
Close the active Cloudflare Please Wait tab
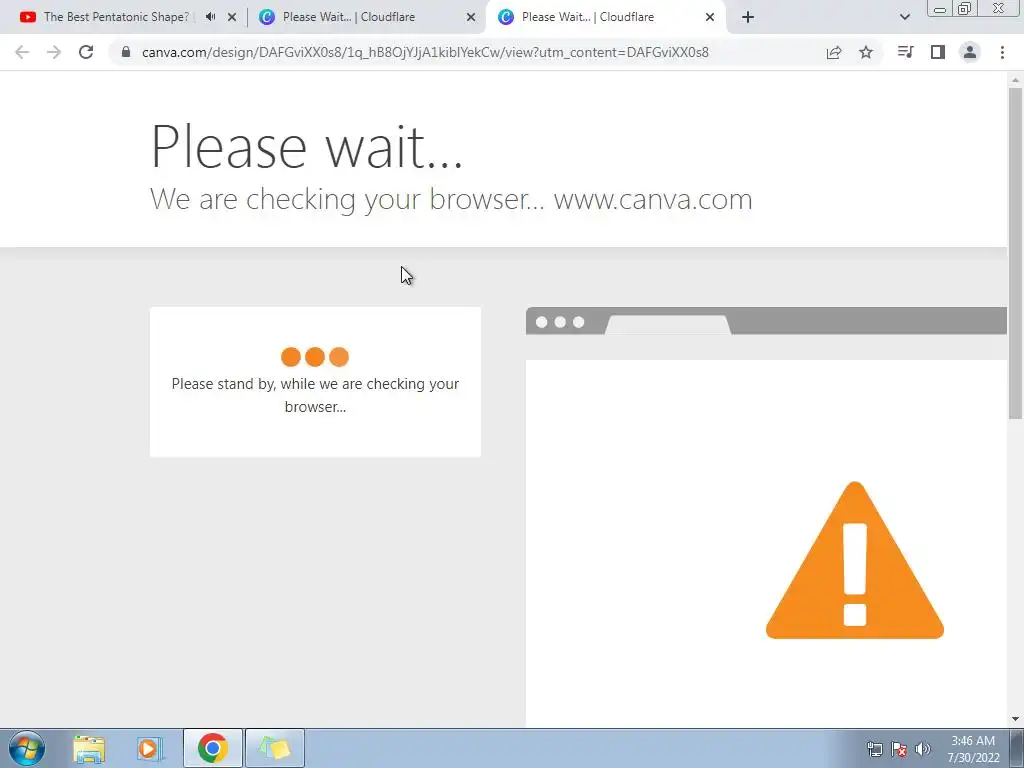[x=710, y=17]
